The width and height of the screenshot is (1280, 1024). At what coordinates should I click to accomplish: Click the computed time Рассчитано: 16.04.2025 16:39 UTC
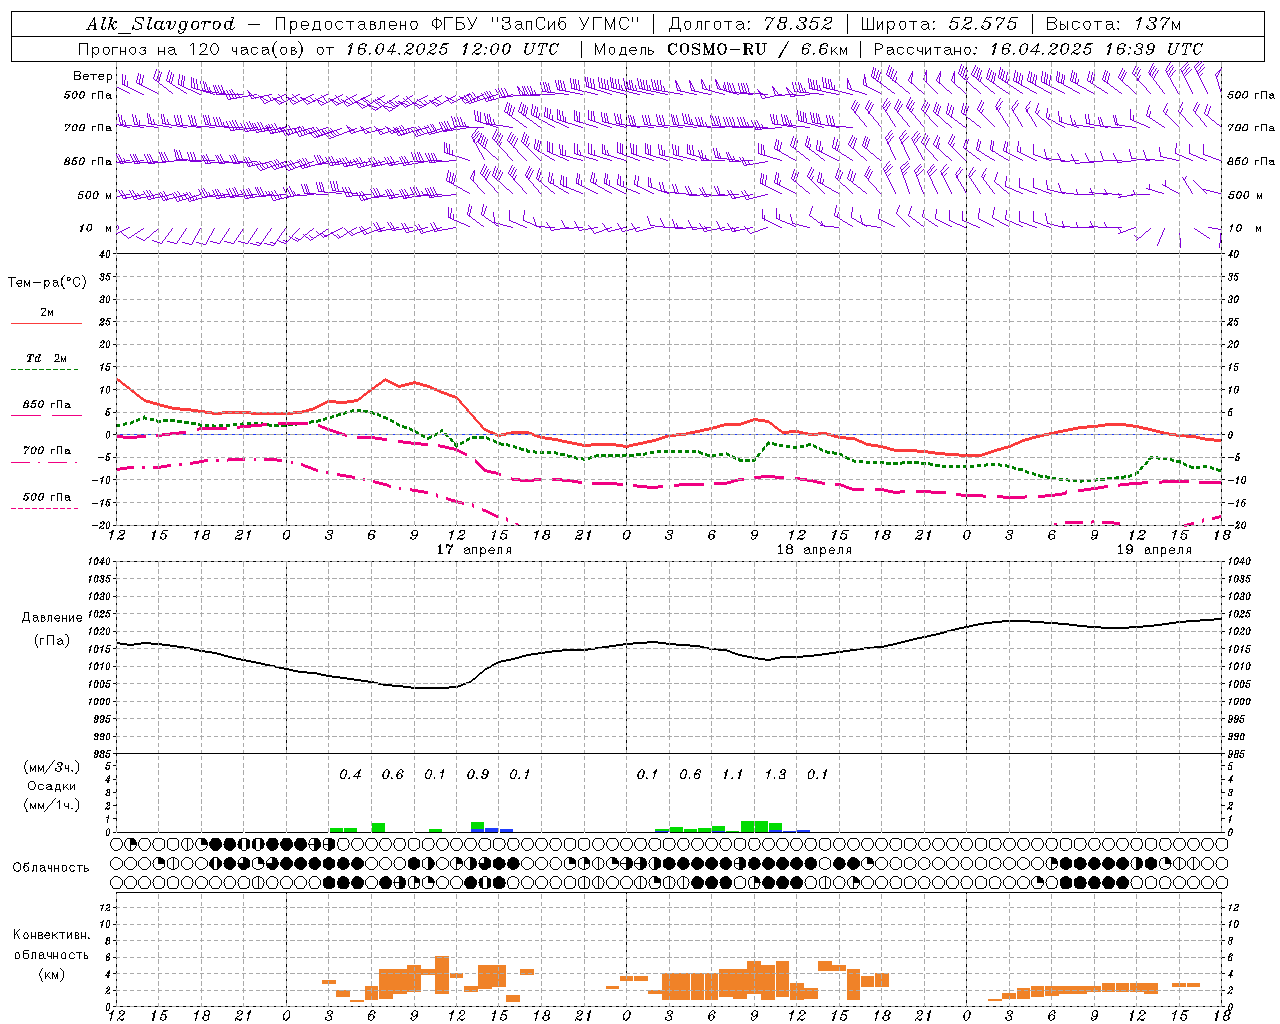[1038, 49]
